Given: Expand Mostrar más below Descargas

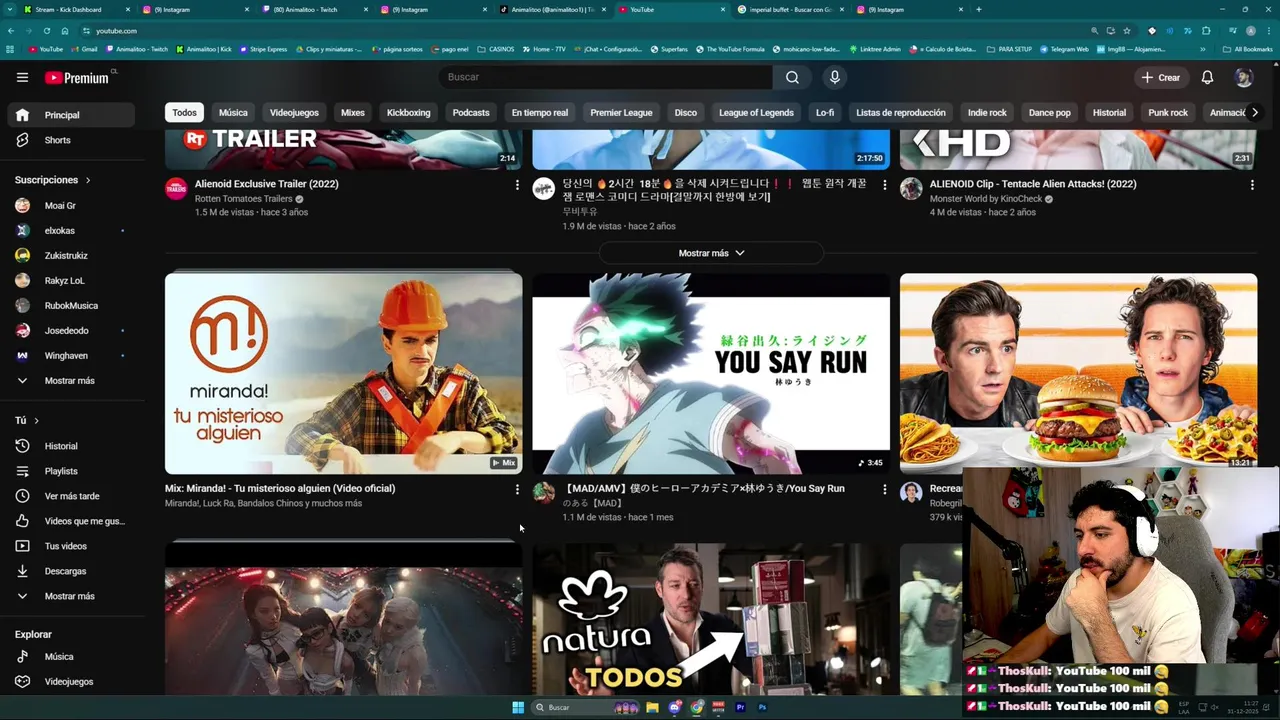Looking at the screenshot, I should pos(70,596).
